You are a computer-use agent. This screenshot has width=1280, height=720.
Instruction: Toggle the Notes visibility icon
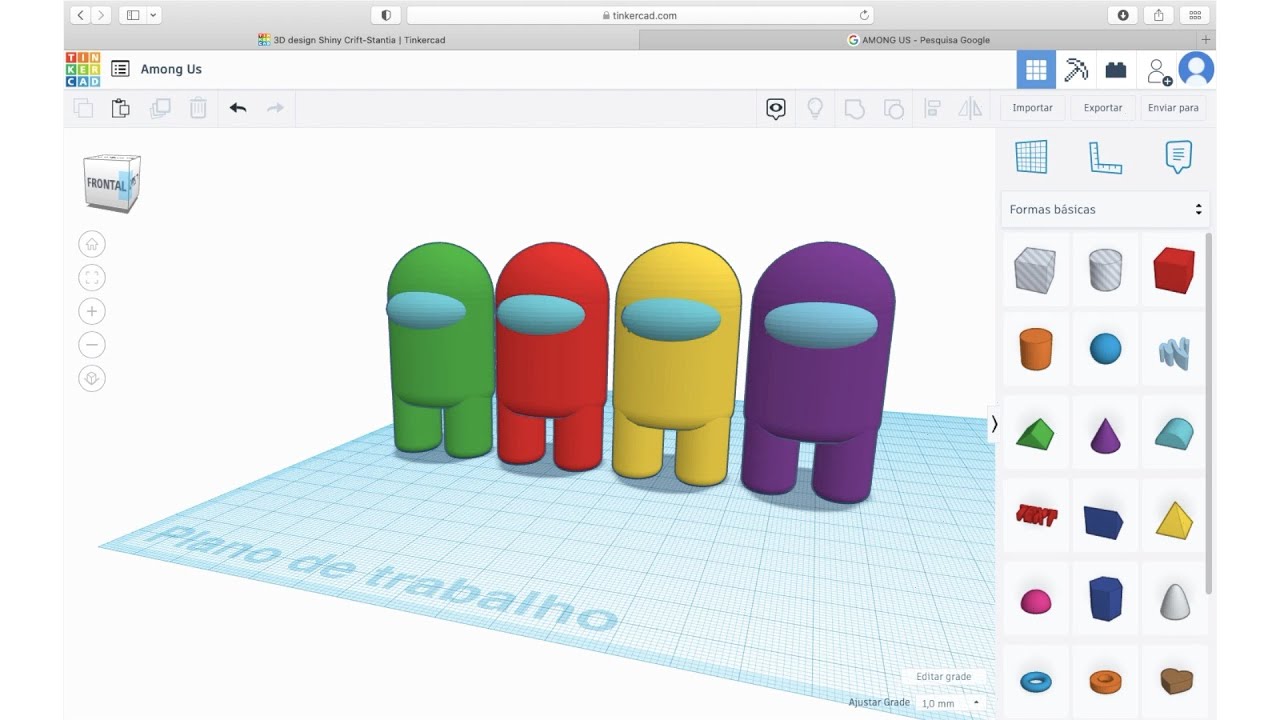point(776,108)
